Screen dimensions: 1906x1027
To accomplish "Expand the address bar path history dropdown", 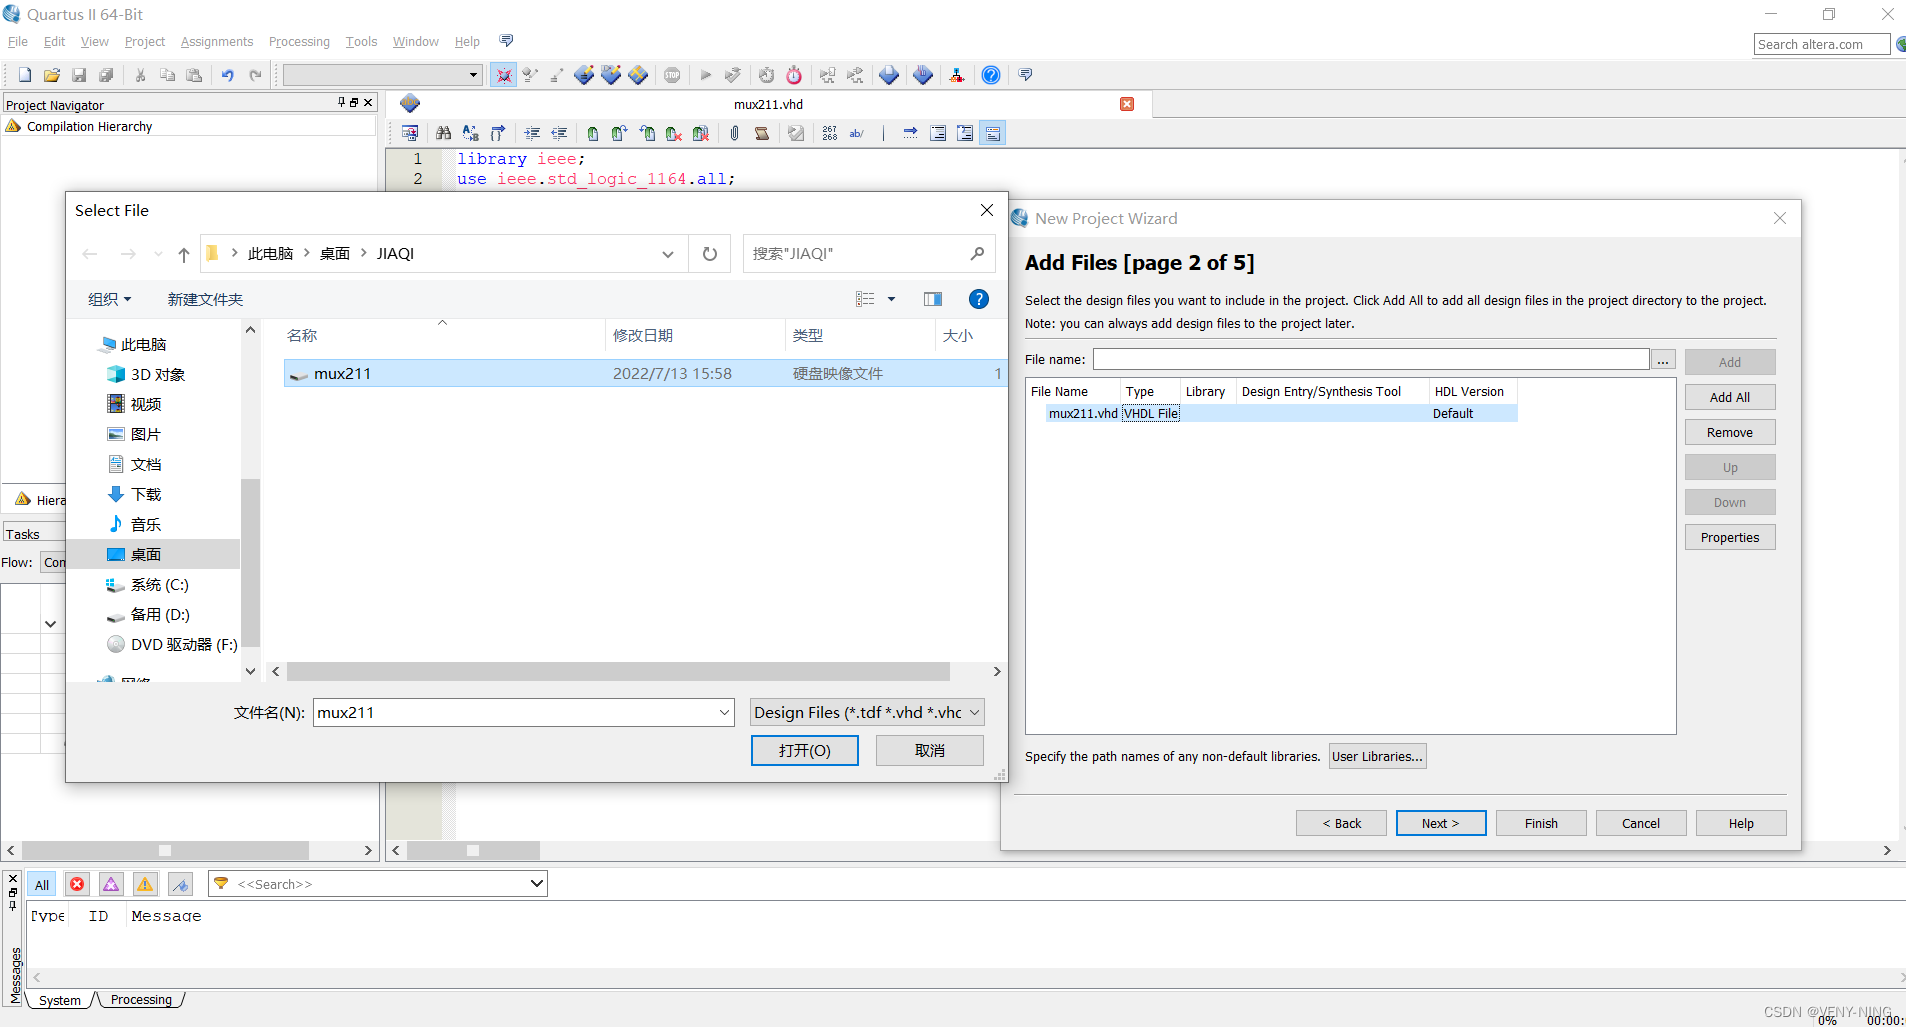I will click(x=668, y=254).
